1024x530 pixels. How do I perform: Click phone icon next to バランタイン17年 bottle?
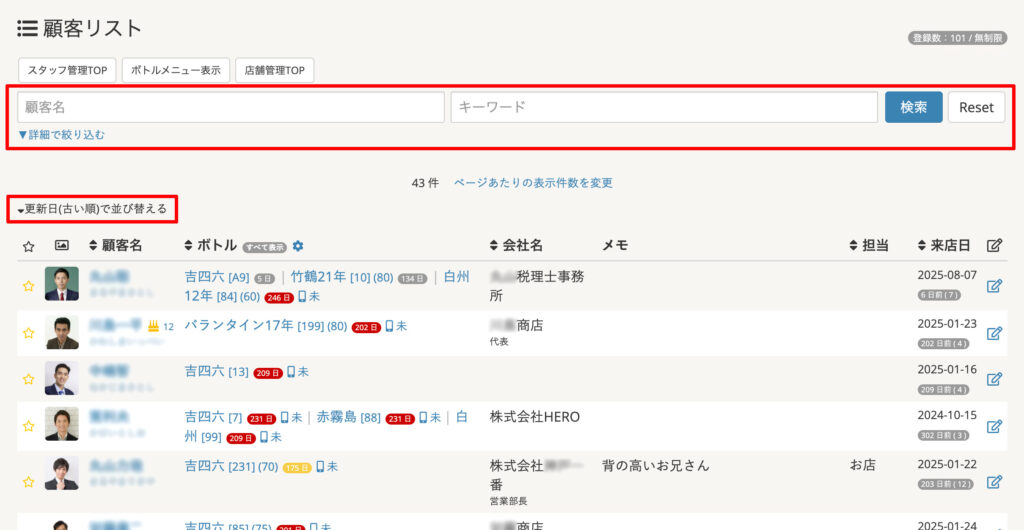point(389,326)
